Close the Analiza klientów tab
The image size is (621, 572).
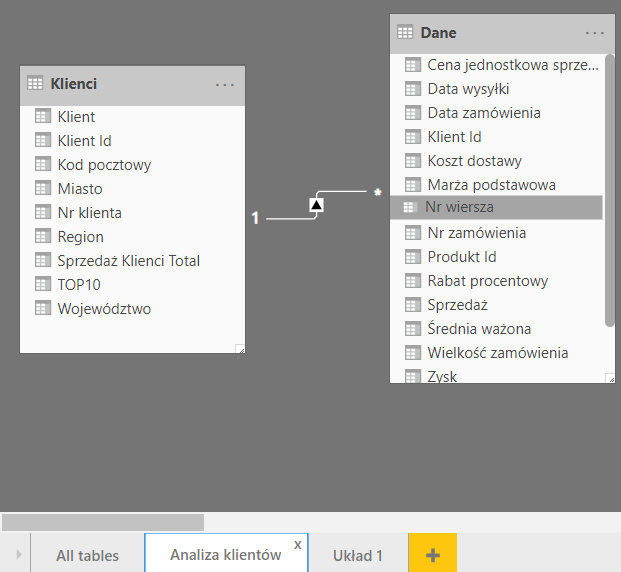click(297, 545)
